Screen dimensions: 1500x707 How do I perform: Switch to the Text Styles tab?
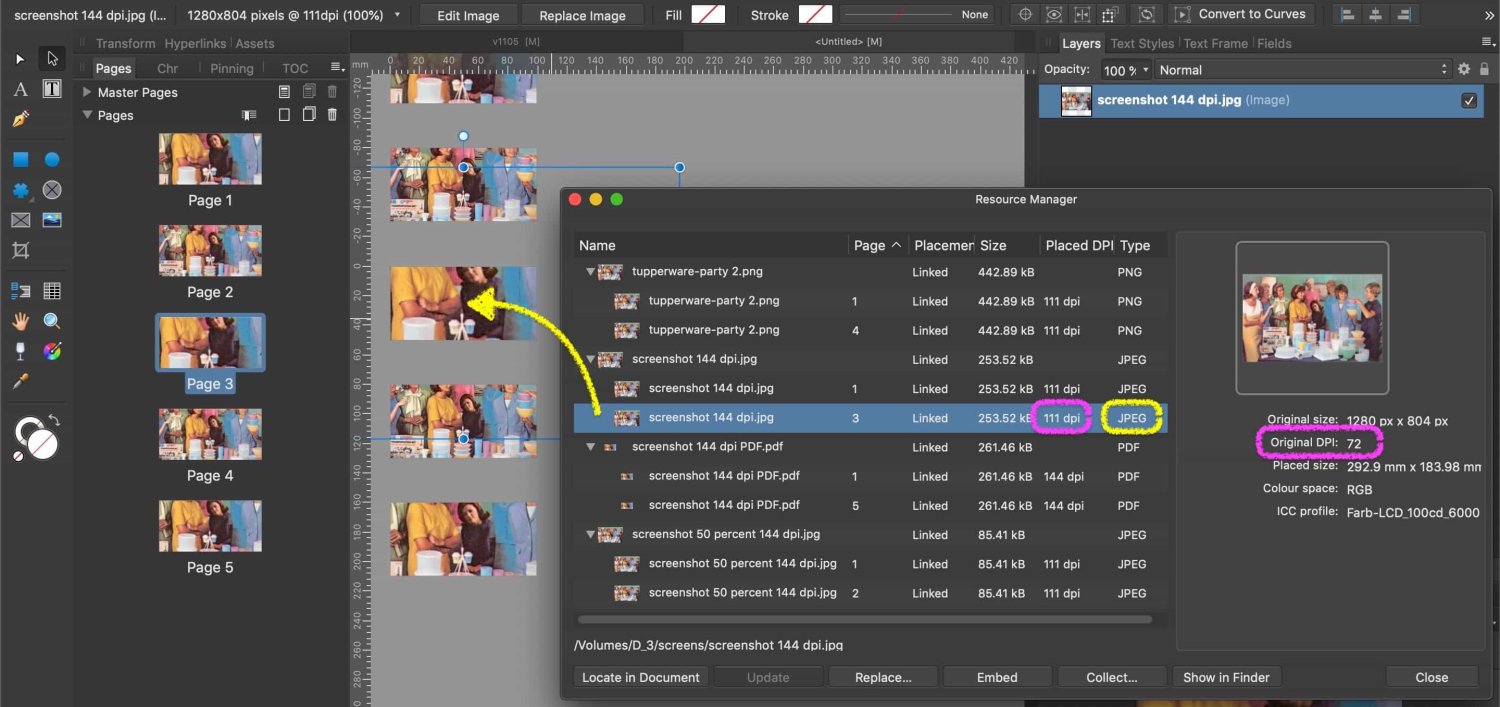click(x=1142, y=43)
